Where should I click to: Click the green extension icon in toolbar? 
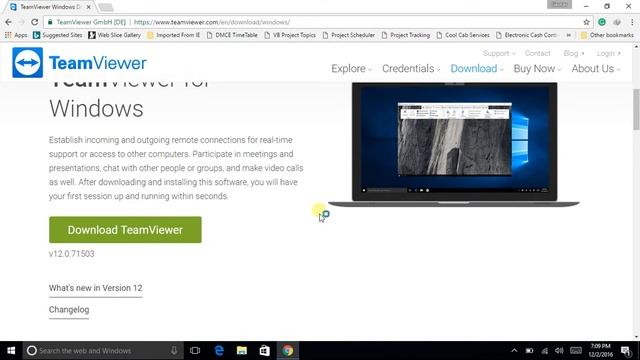click(602, 22)
